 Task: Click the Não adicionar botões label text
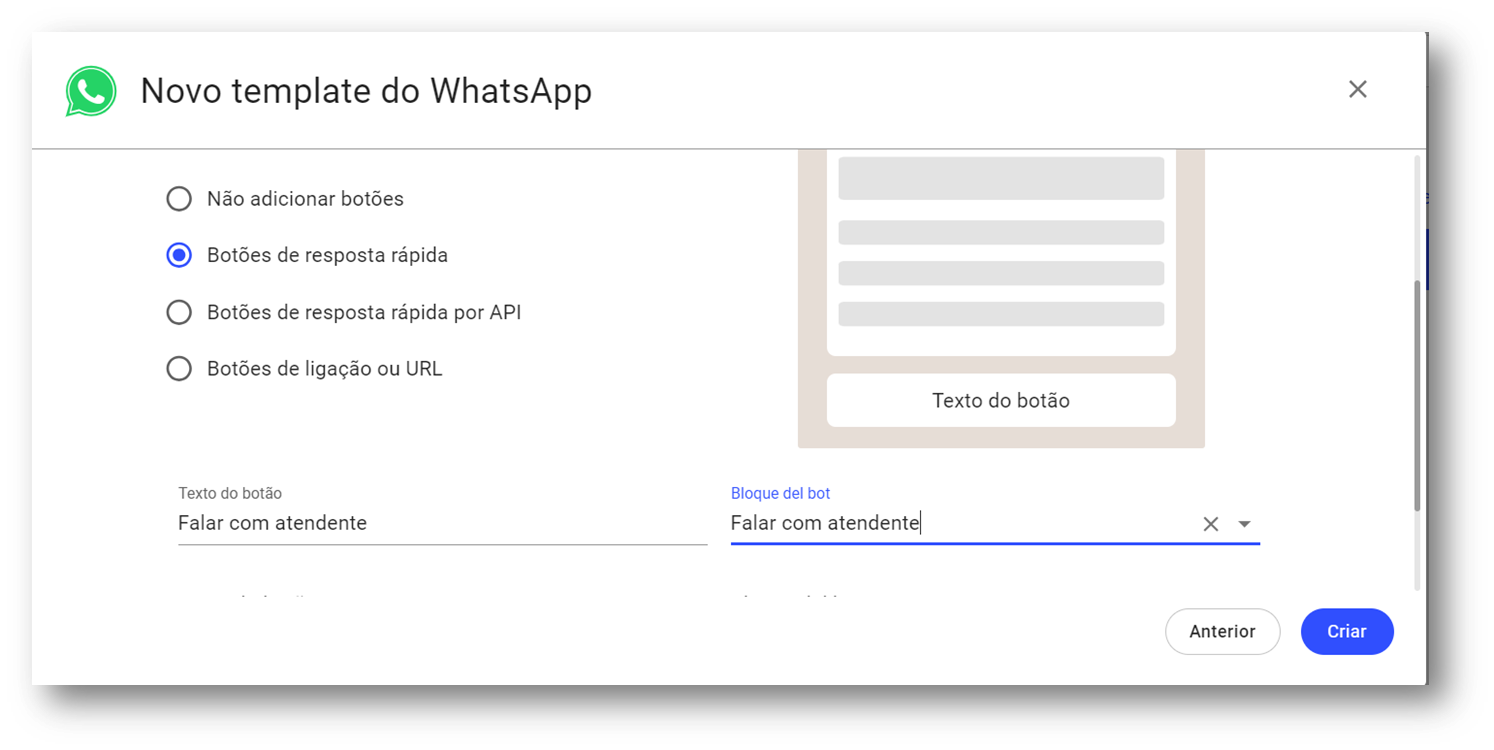[305, 199]
